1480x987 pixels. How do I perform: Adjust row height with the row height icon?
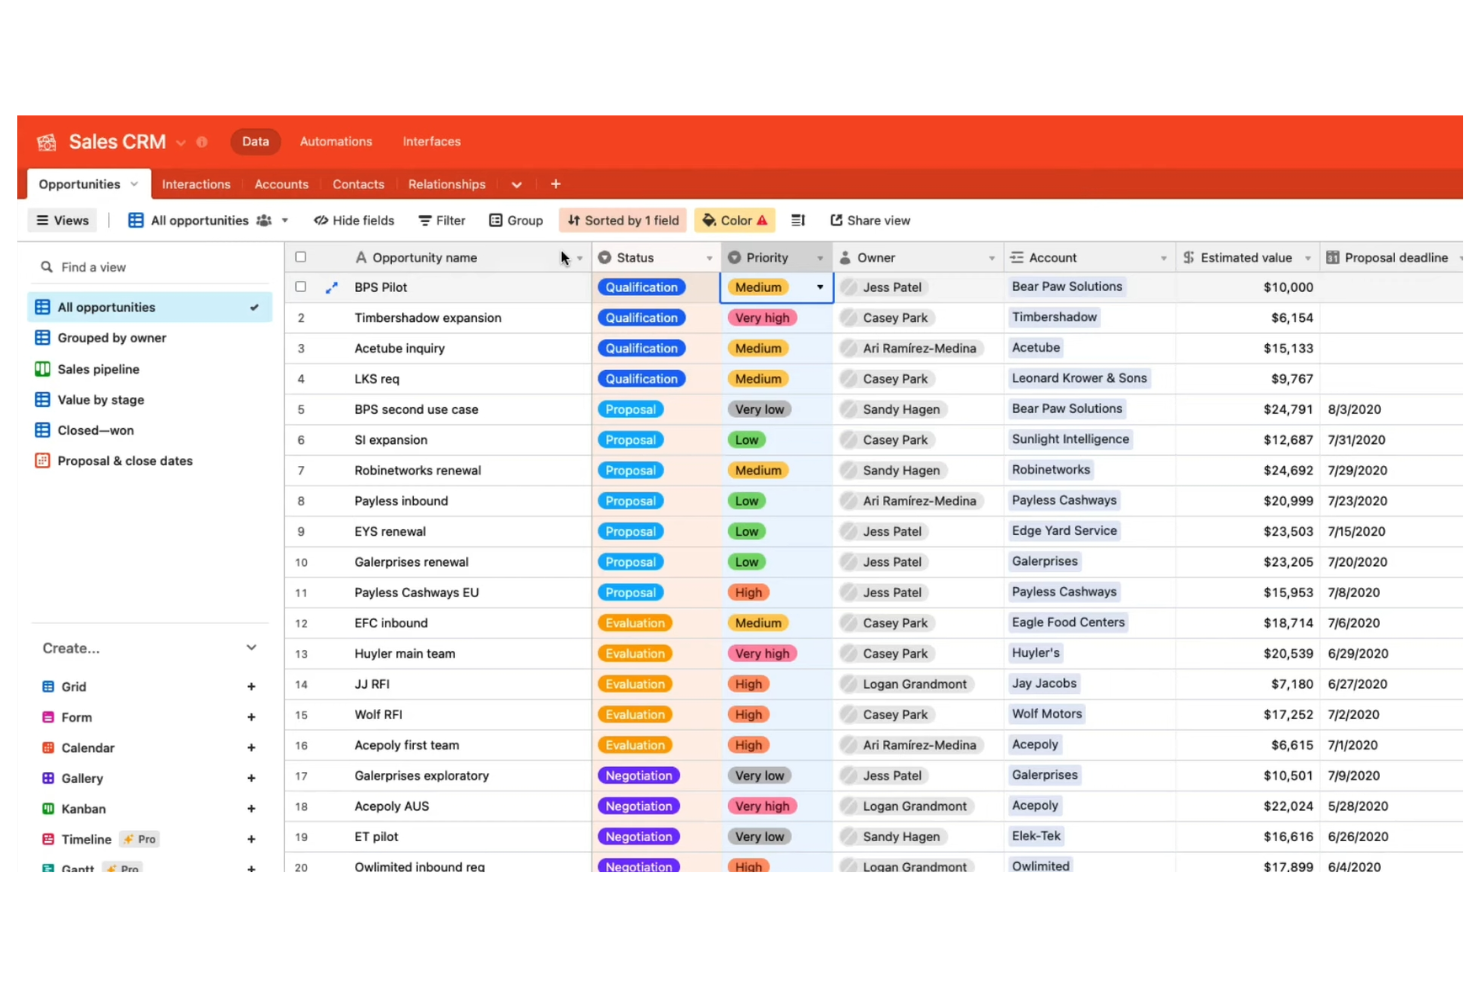coord(797,220)
